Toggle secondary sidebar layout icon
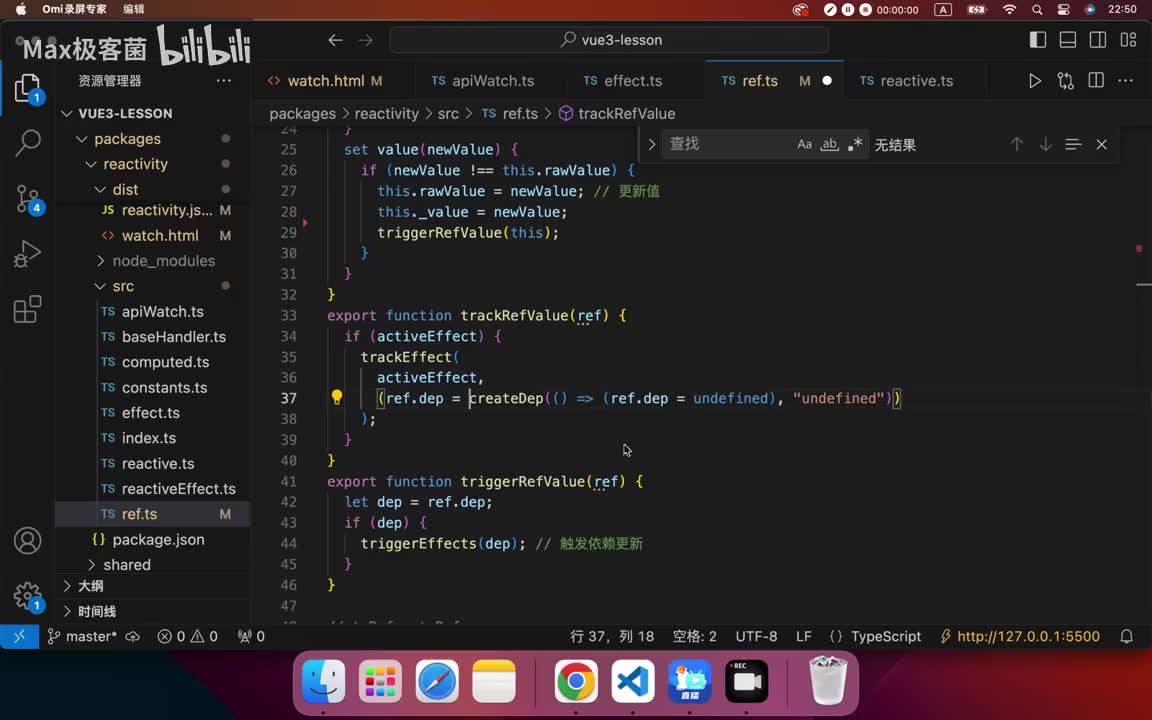Image resolution: width=1152 pixels, height=720 pixels. coord(1098,40)
